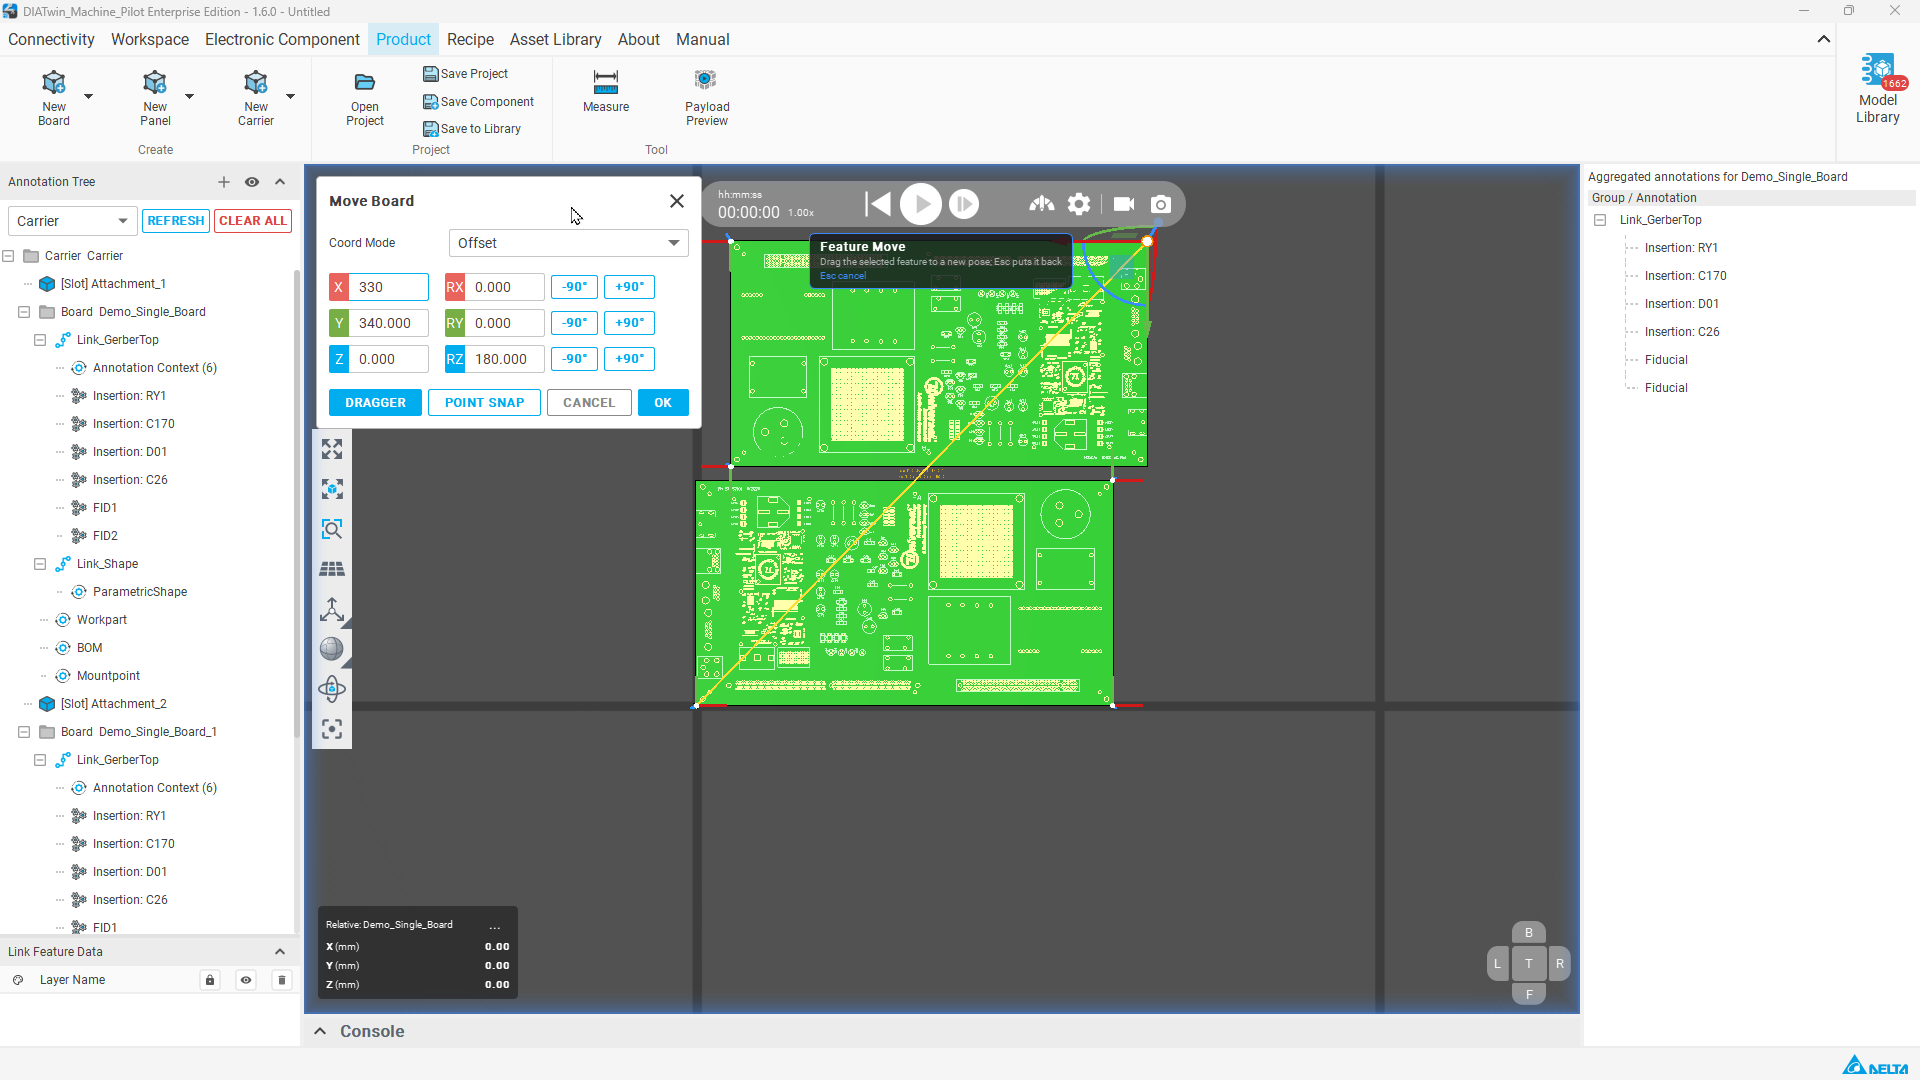Open the Carrier dropdown

pyautogui.click(x=72, y=221)
